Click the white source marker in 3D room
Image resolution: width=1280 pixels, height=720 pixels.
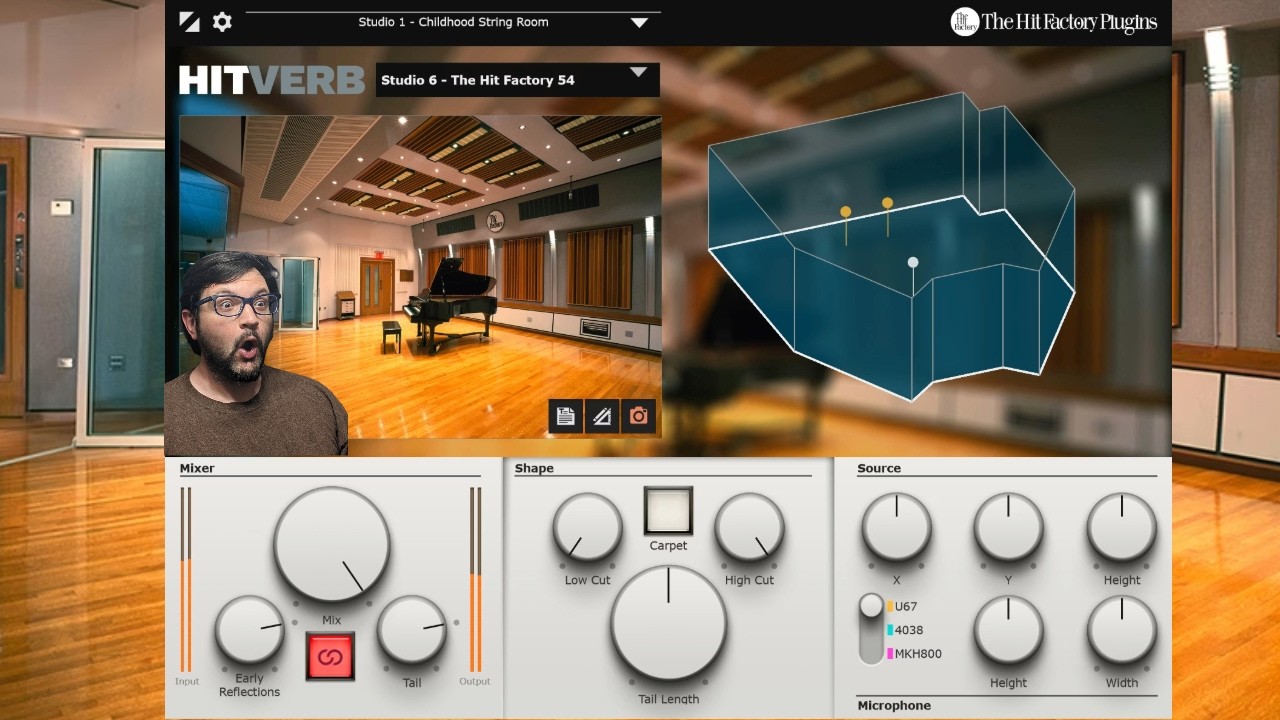[x=912, y=262]
